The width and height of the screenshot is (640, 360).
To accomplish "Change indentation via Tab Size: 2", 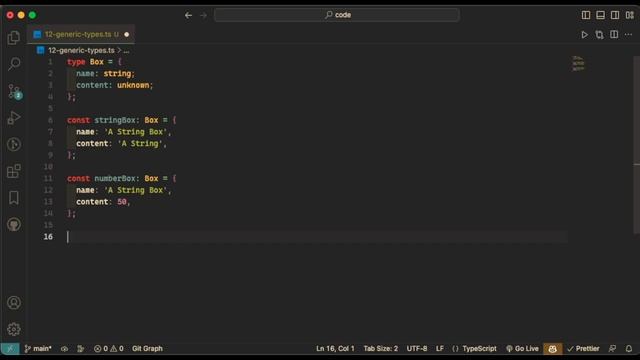I will (x=380, y=349).
